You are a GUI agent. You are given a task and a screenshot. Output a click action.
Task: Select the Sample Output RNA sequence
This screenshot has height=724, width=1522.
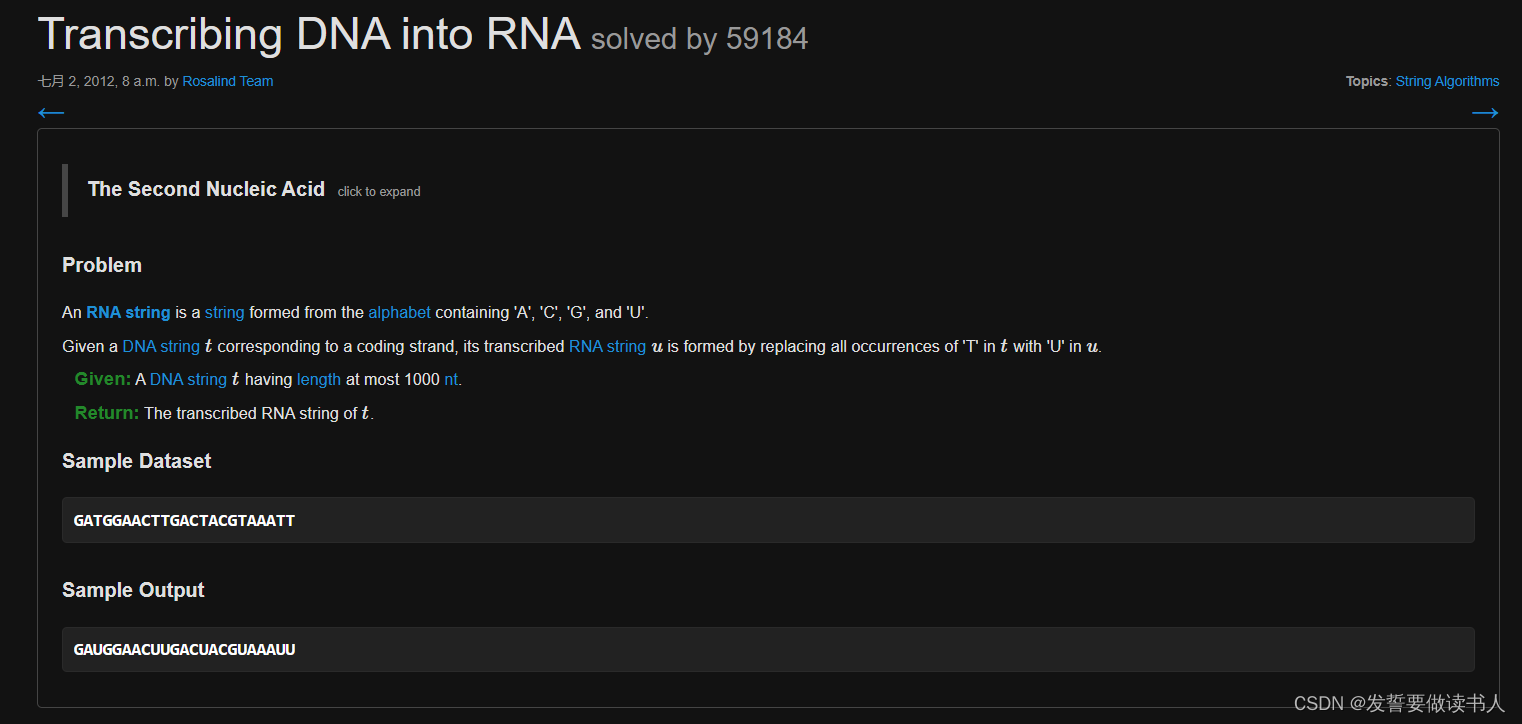pos(184,649)
